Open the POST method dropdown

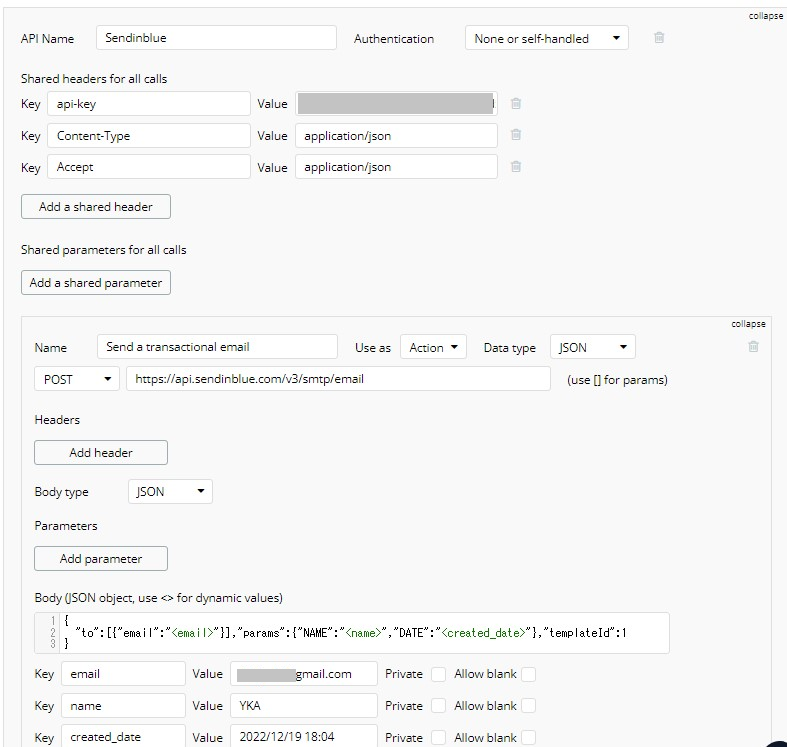click(77, 379)
